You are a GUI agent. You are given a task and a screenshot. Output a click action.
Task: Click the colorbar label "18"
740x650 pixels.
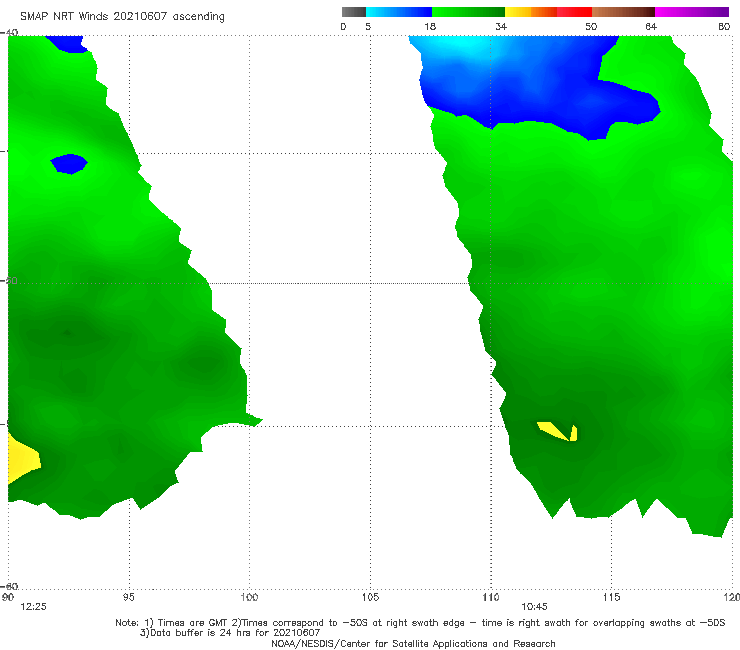click(x=430, y=26)
